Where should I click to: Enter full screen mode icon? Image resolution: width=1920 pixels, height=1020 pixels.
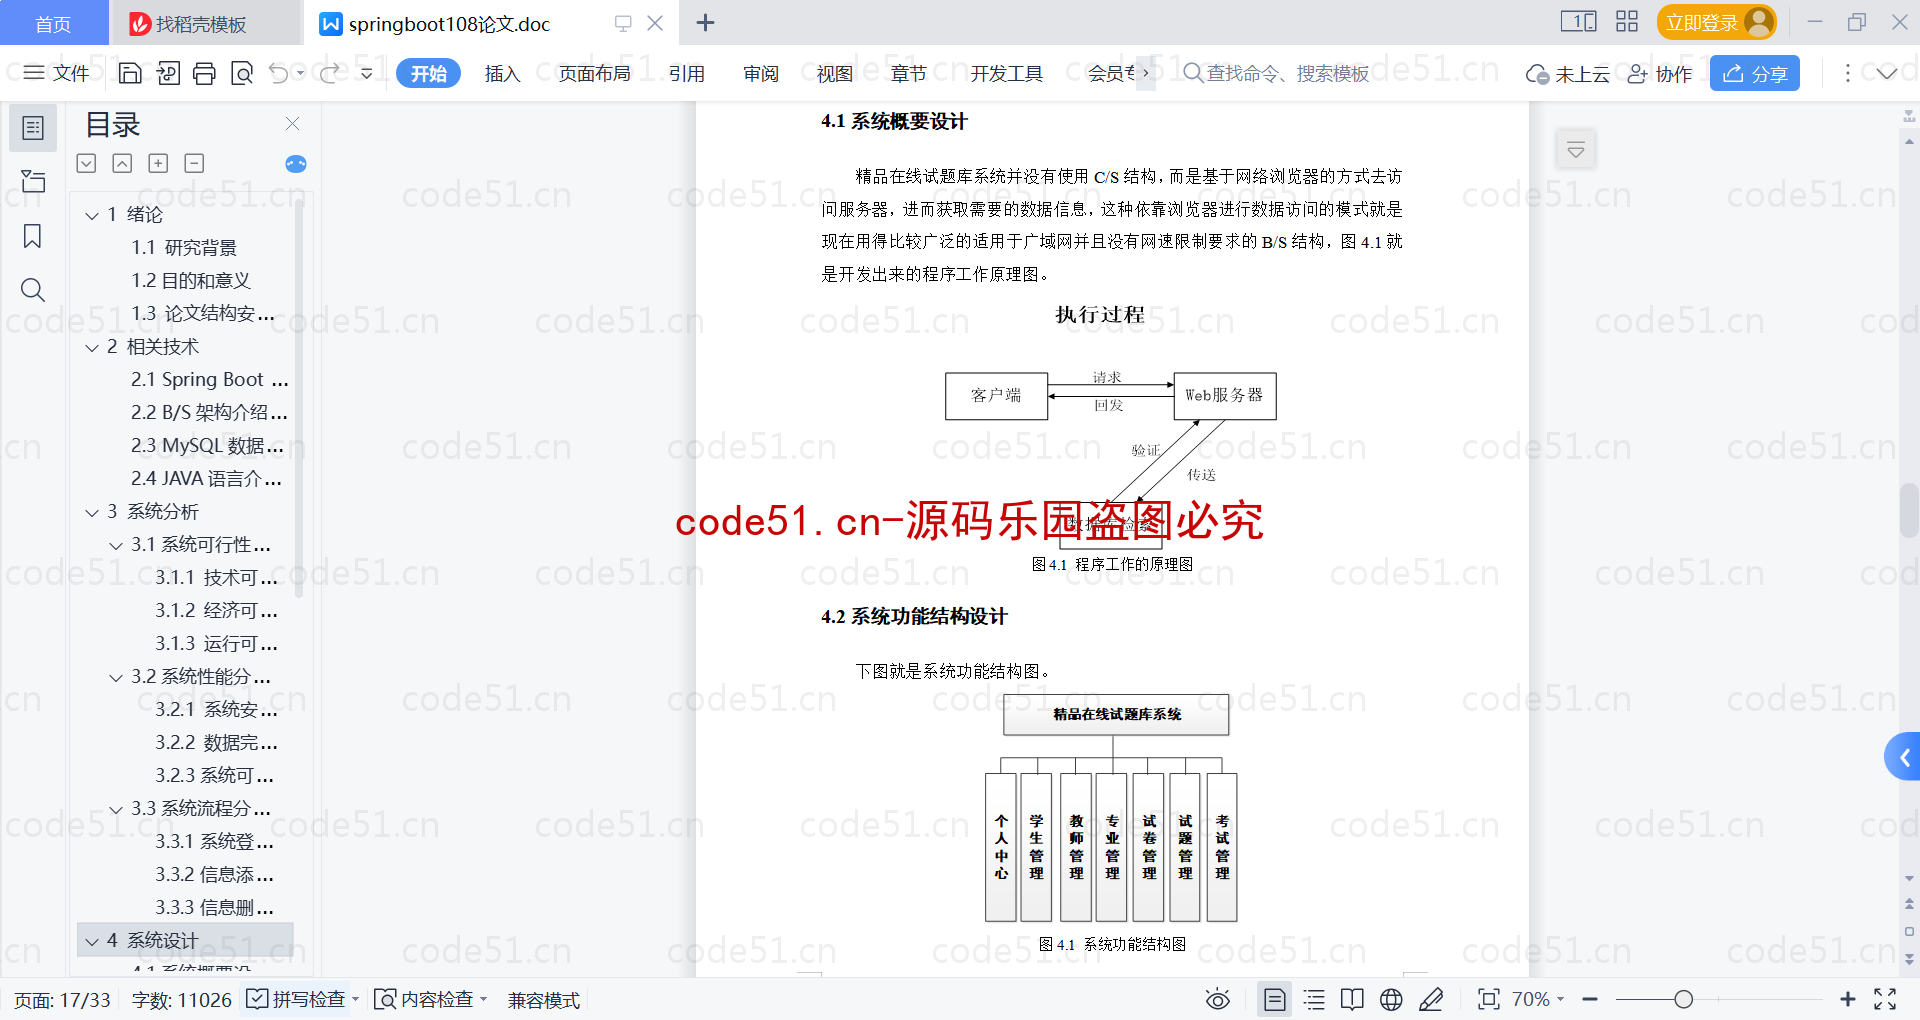point(1885,999)
